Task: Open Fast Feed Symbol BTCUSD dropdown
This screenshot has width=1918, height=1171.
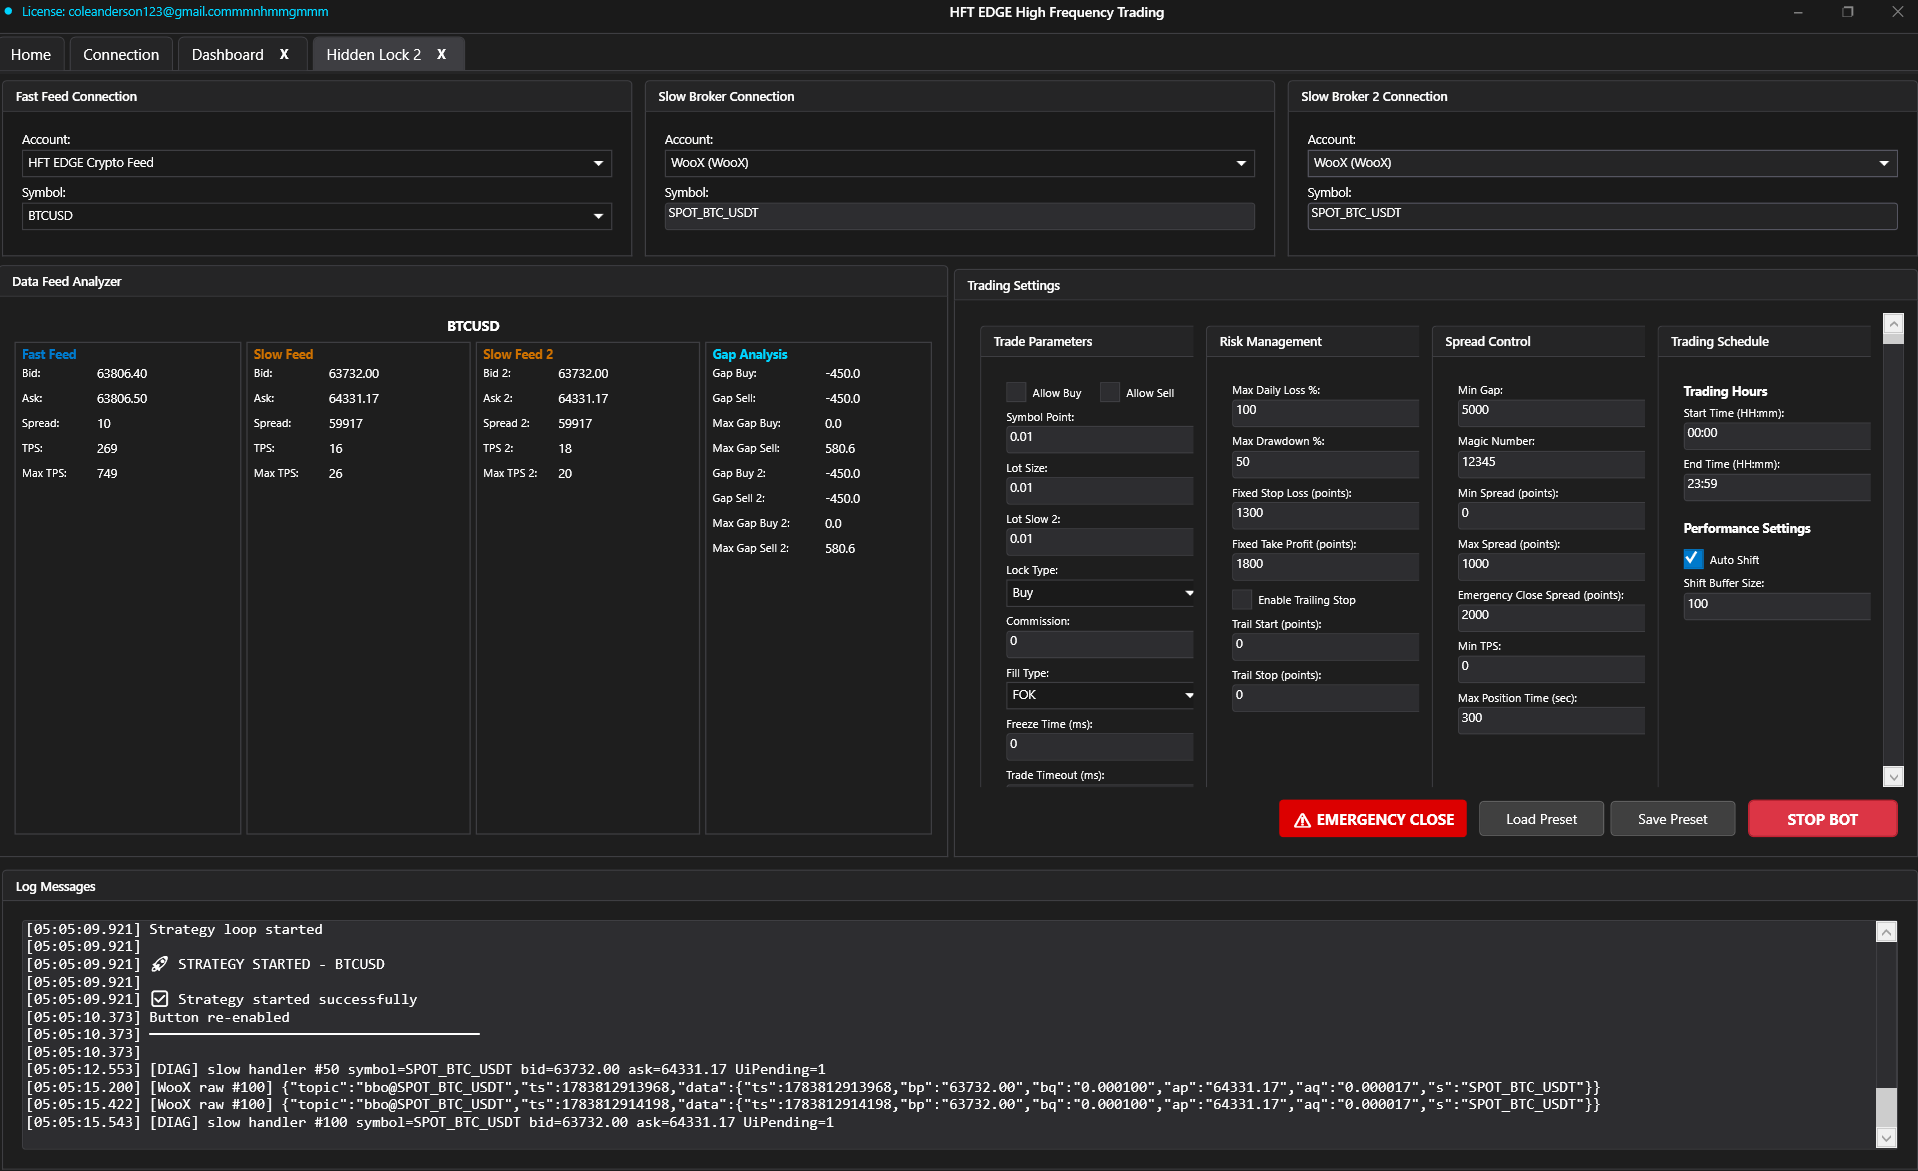Action: (x=317, y=216)
